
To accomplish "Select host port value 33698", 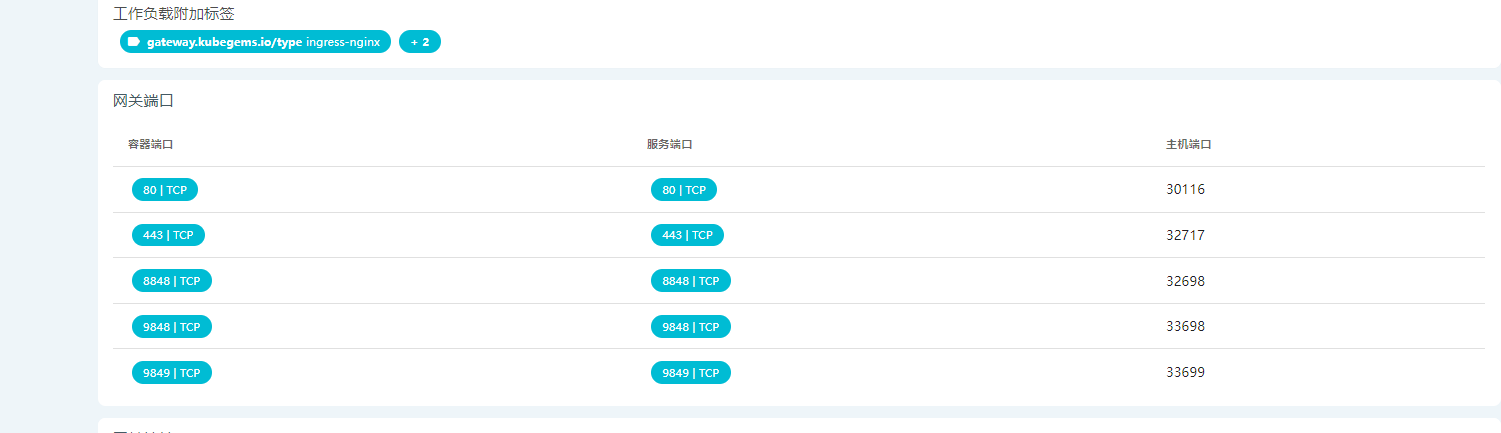I will click(x=1185, y=327).
